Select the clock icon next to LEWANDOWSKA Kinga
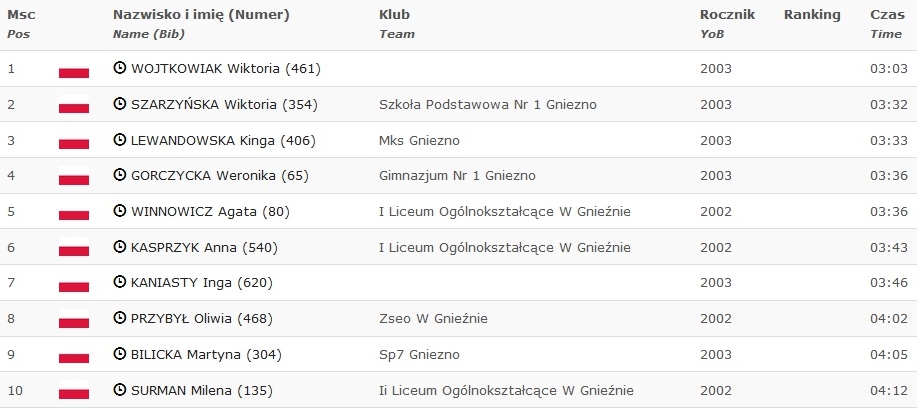Image resolution: width=917 pixels, height=409 pixels. (x=119, y=139)
